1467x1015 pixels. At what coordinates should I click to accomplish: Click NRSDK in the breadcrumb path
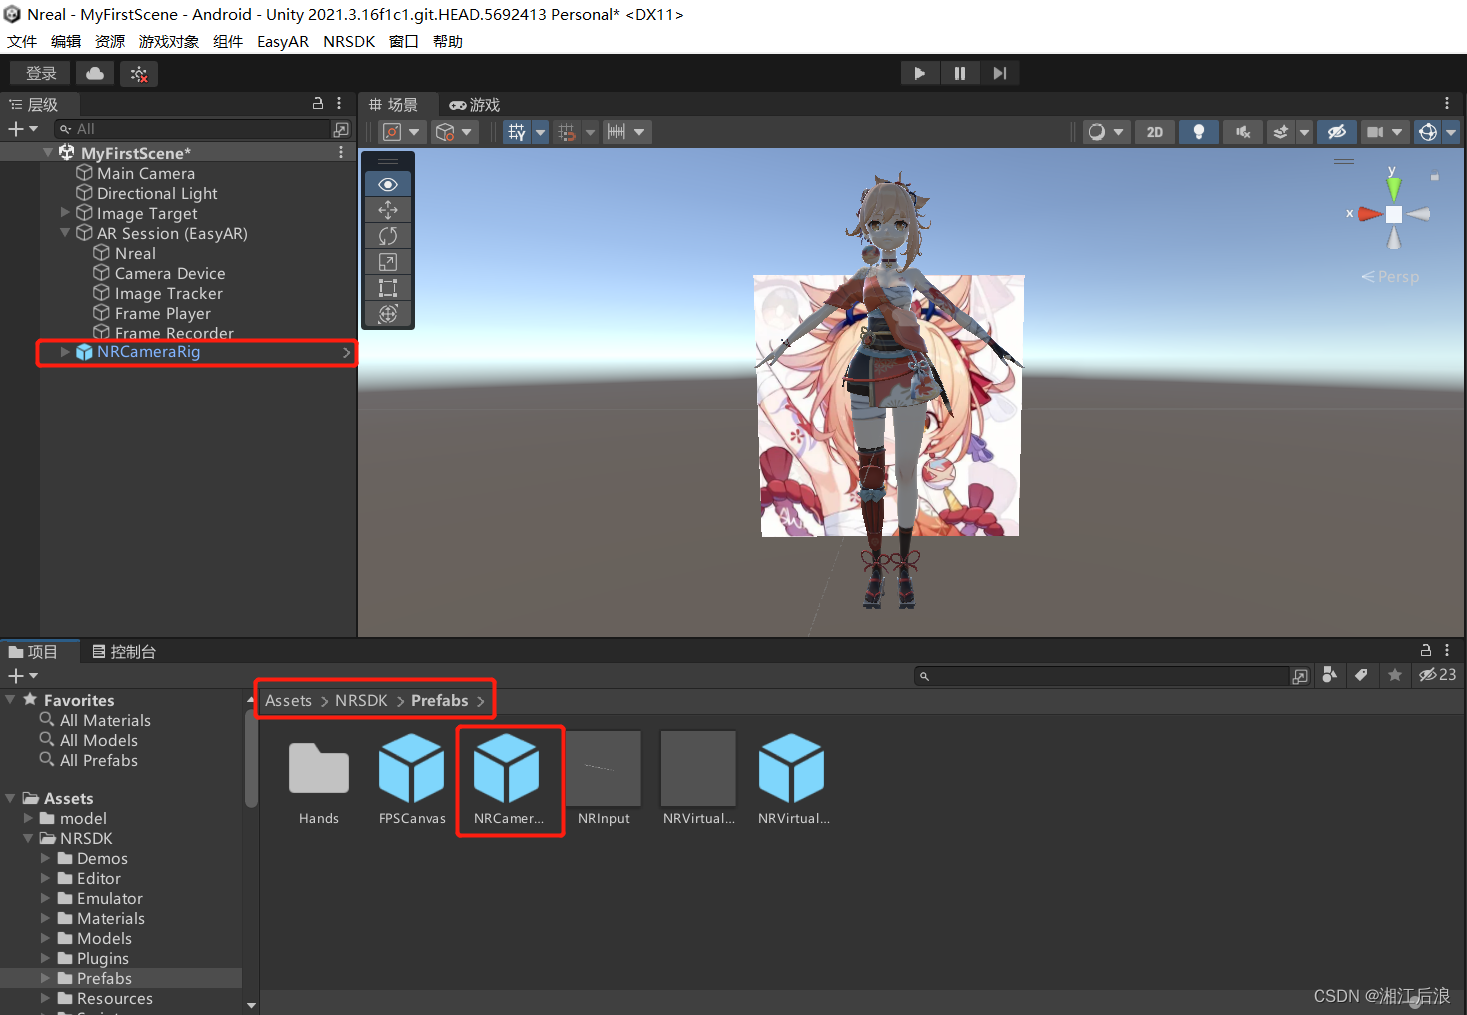pos(361,700)
